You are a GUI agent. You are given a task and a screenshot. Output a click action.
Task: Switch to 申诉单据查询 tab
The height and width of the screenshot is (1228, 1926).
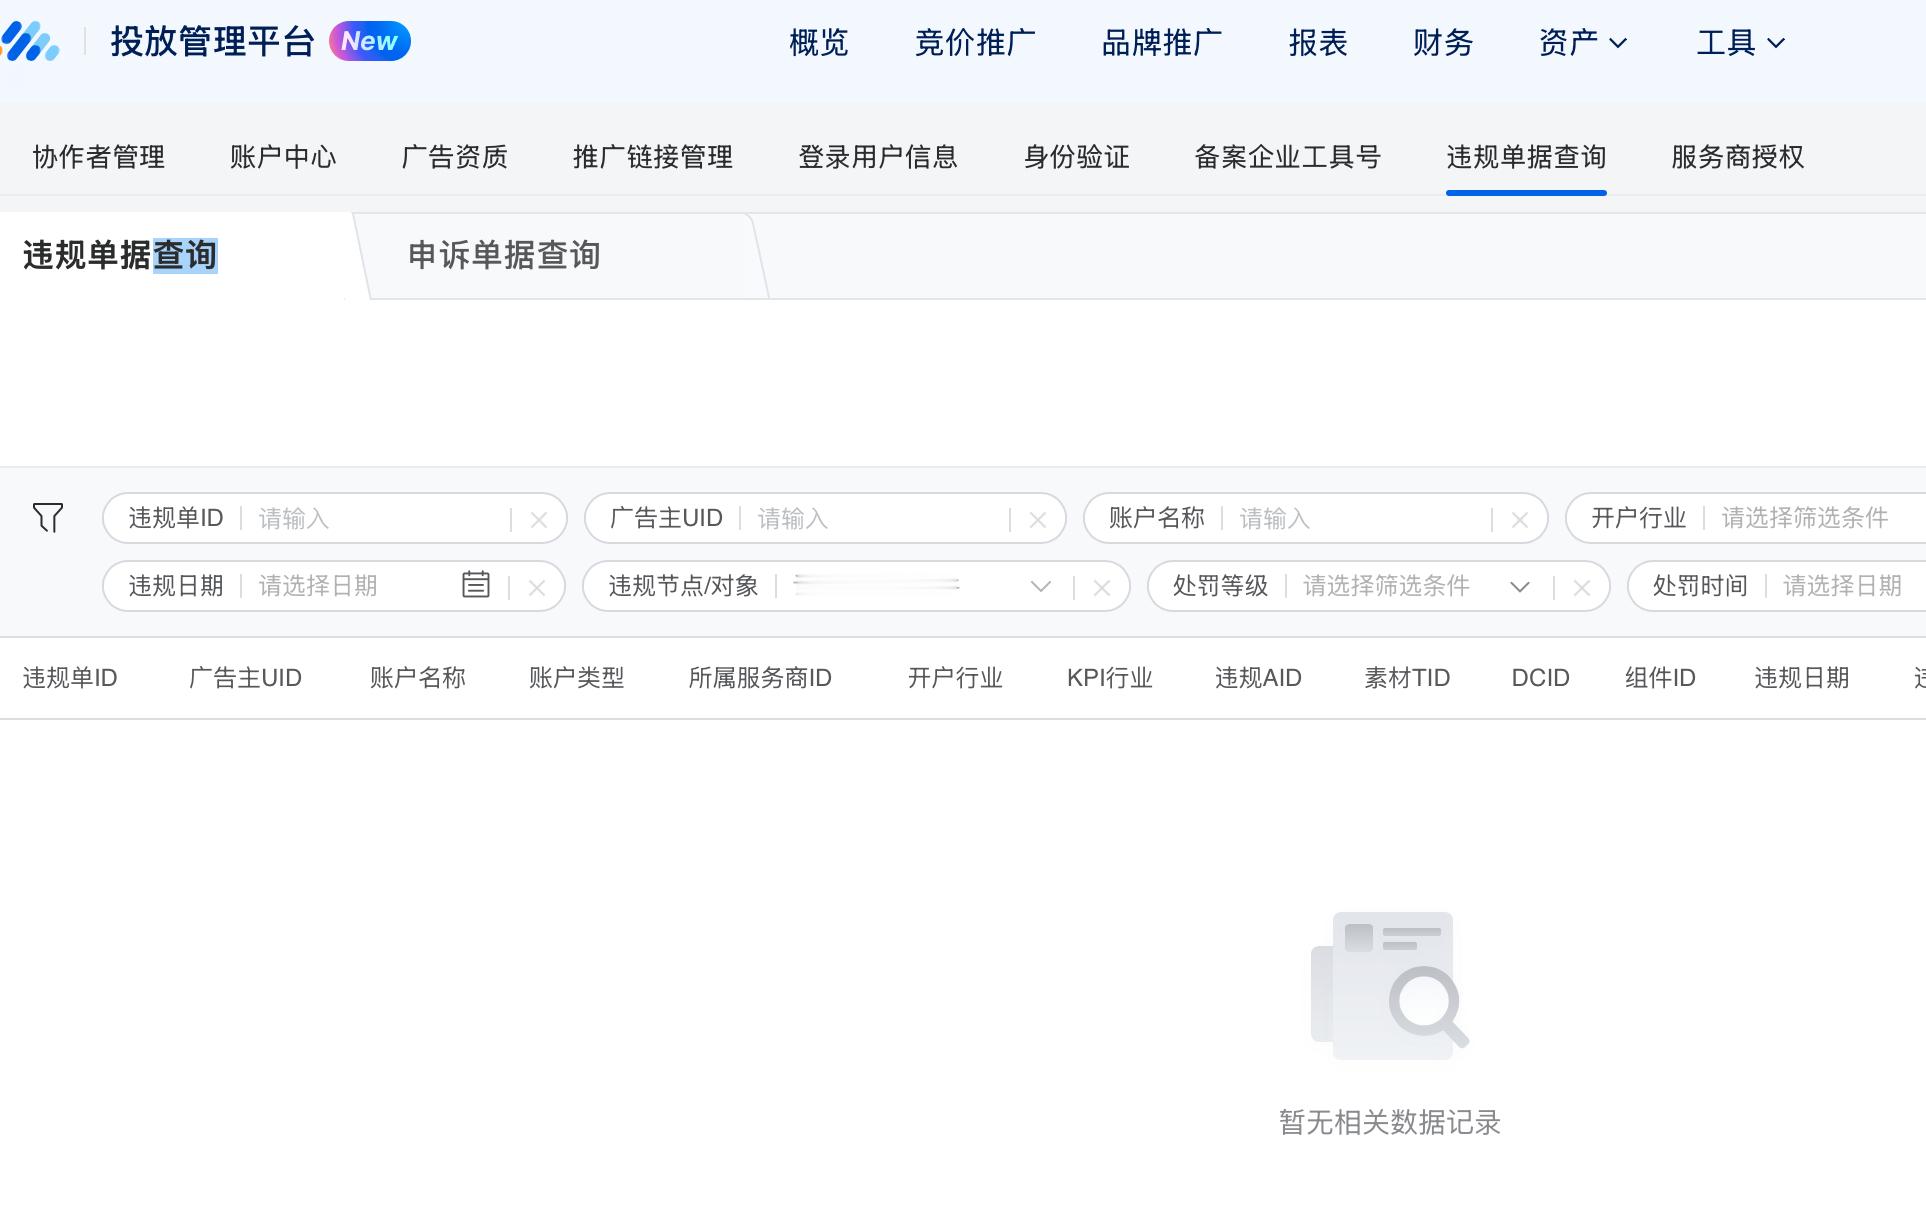point(504,256)
